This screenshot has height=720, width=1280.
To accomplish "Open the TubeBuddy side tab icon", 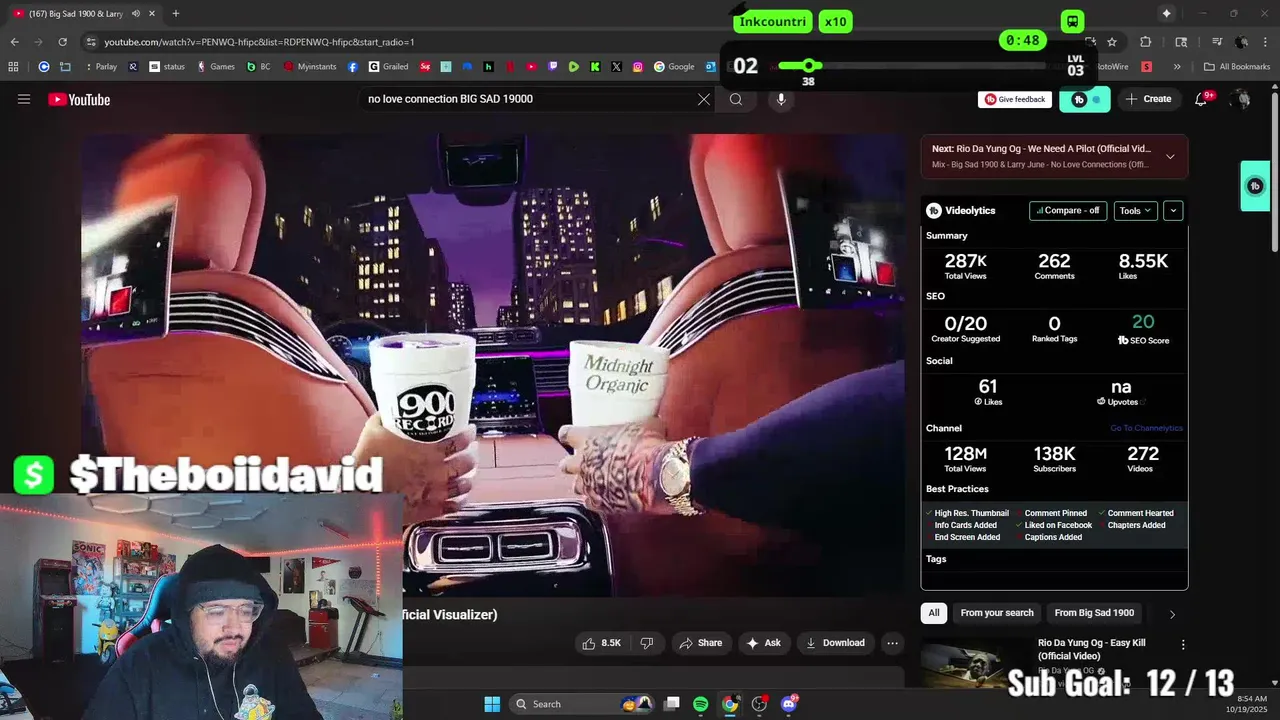I will (x=1255, y=186).
